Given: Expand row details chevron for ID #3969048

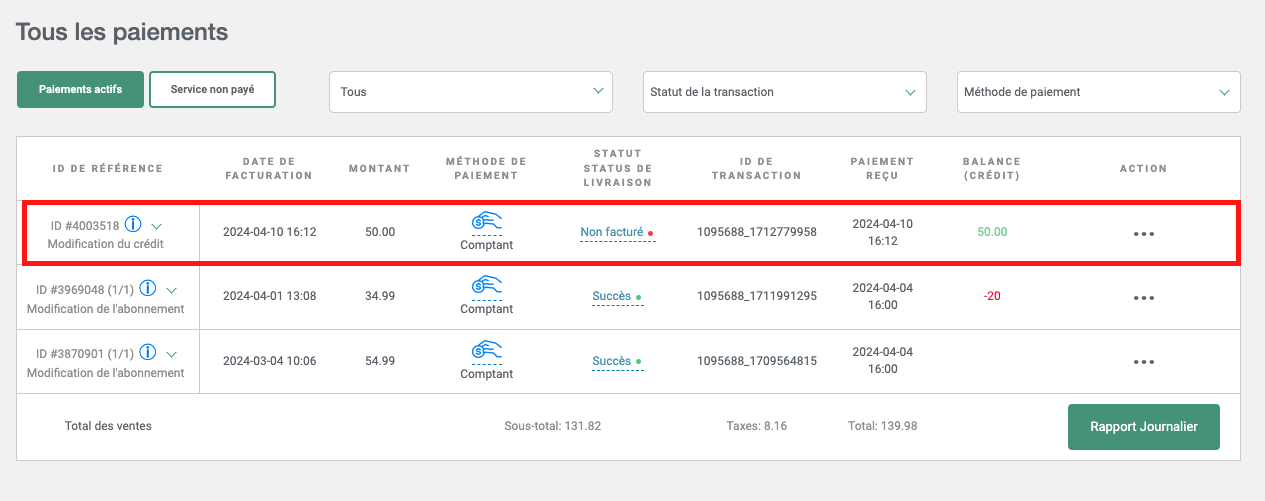Looking at the screenshot, I should pyautogui.click(x=172, y=290).
